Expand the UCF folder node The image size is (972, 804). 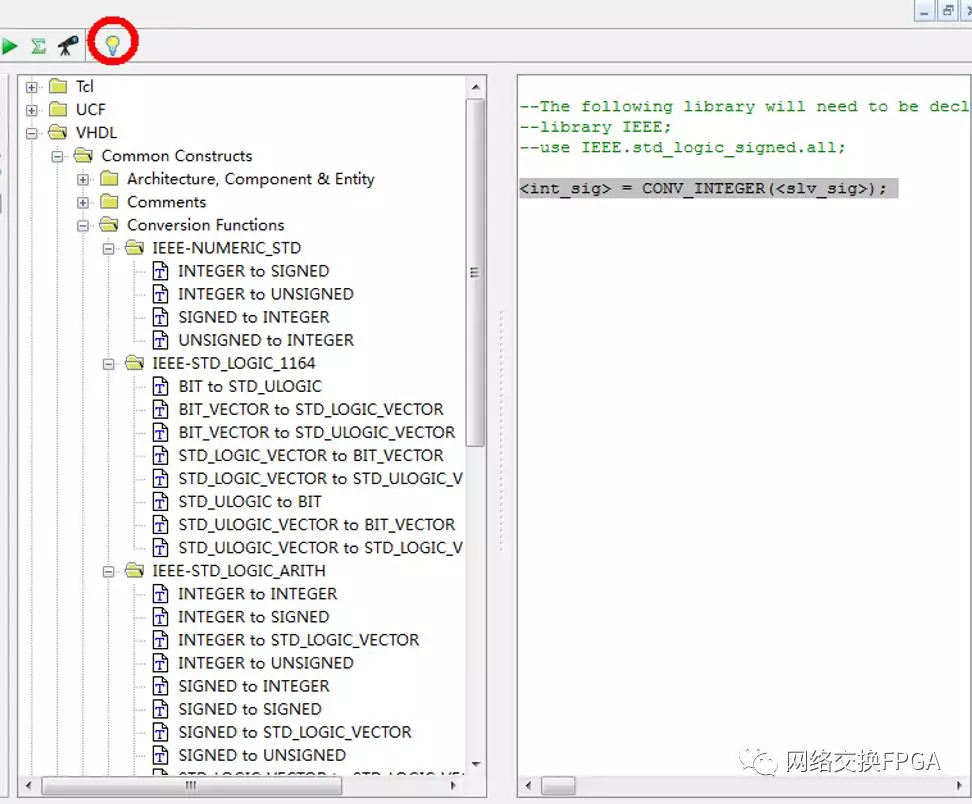tap(32, 110)
